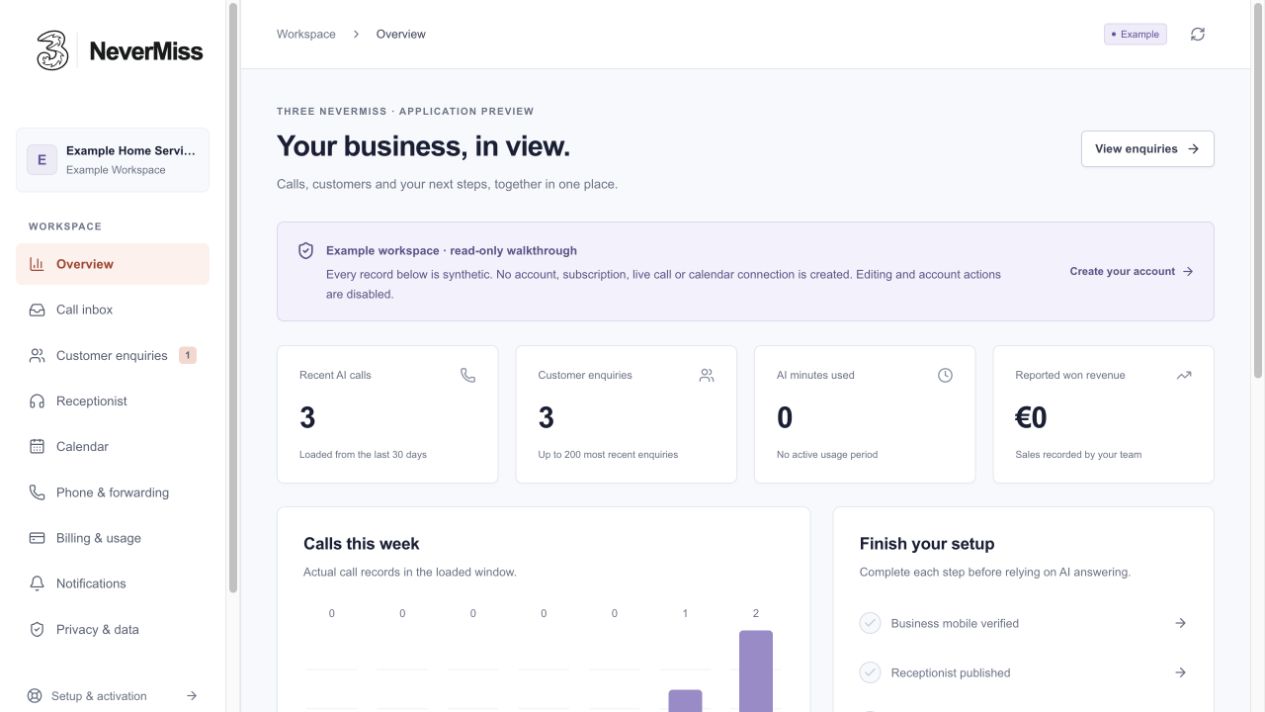Screen dimensions: 1265x712
Task: Click "Up to 200 most recent enquiries" text
Action: (x=608, y=455)
